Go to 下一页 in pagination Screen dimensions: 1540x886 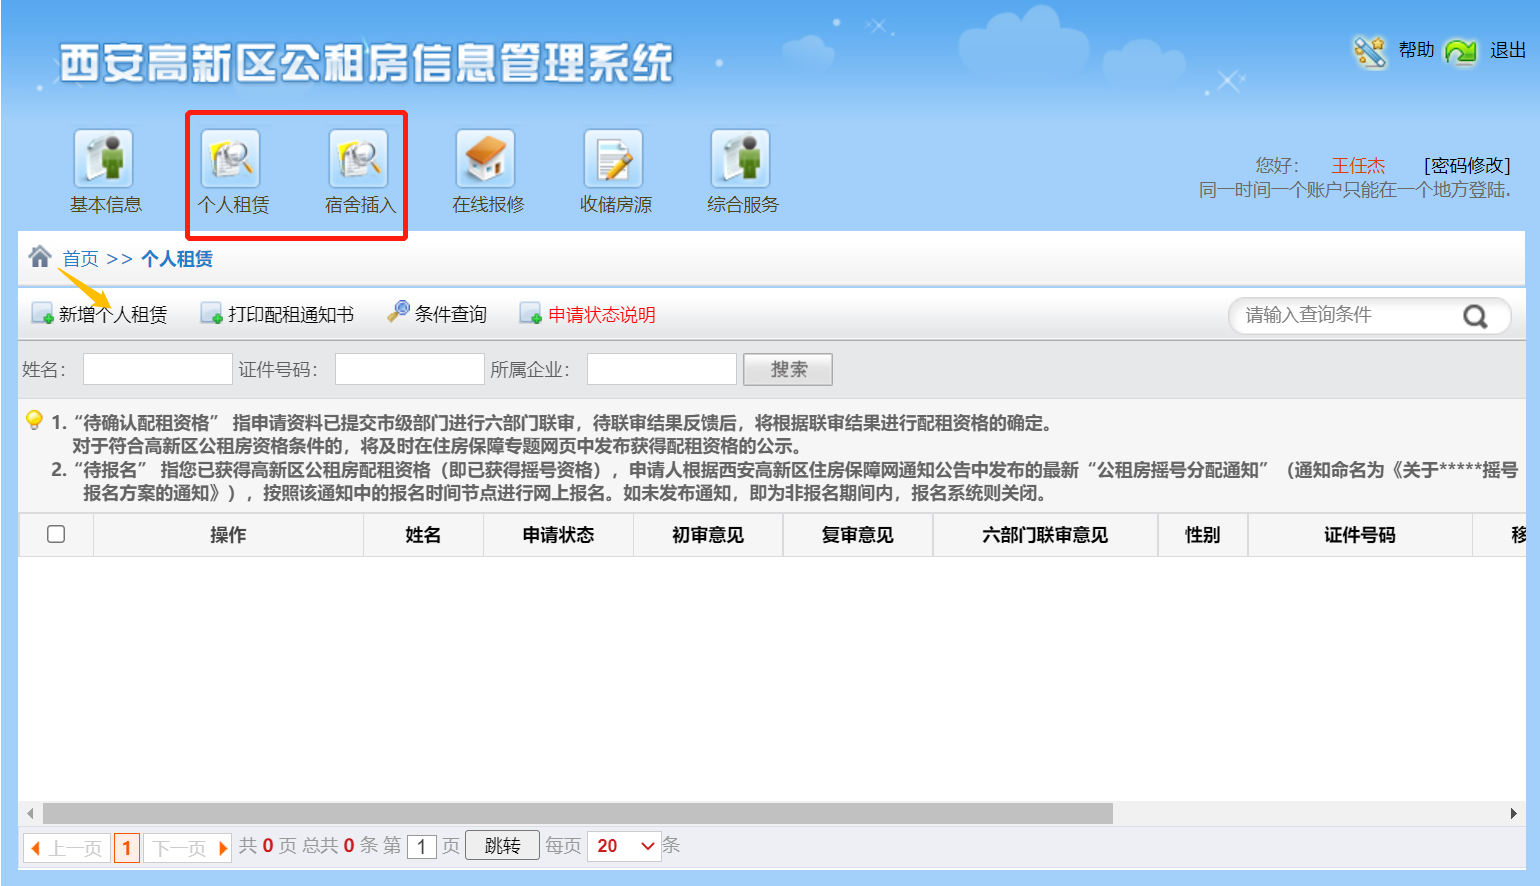pyautogui.click(x=188, y=848)
